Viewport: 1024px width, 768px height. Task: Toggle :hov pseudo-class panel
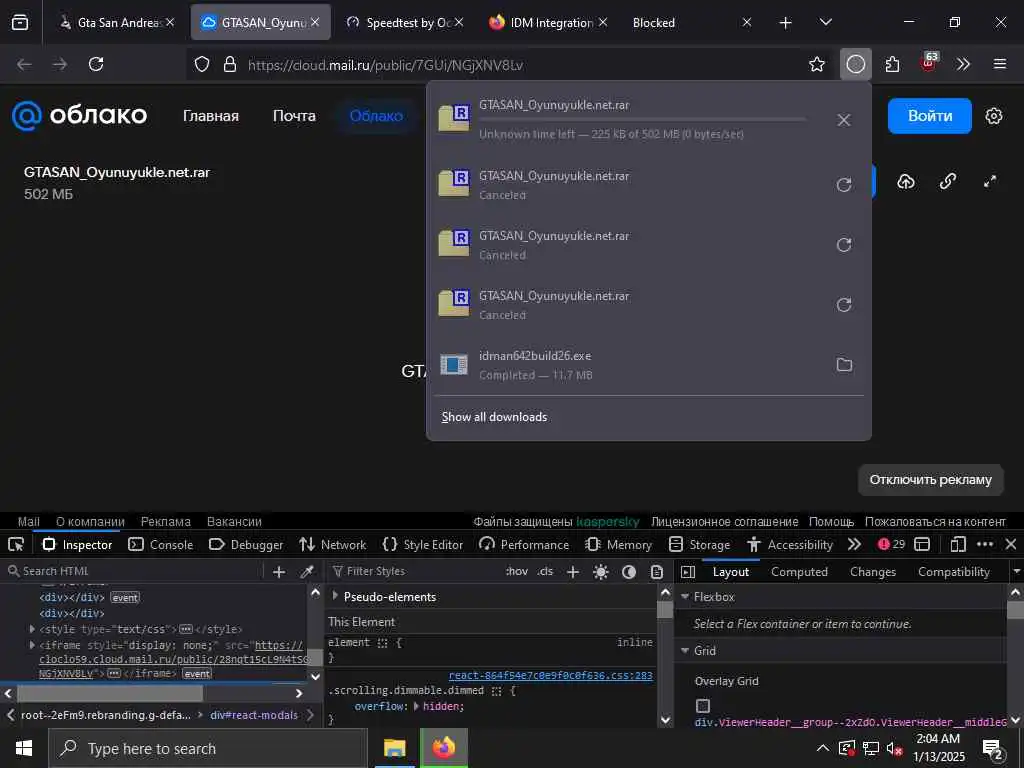coord(517,571)
